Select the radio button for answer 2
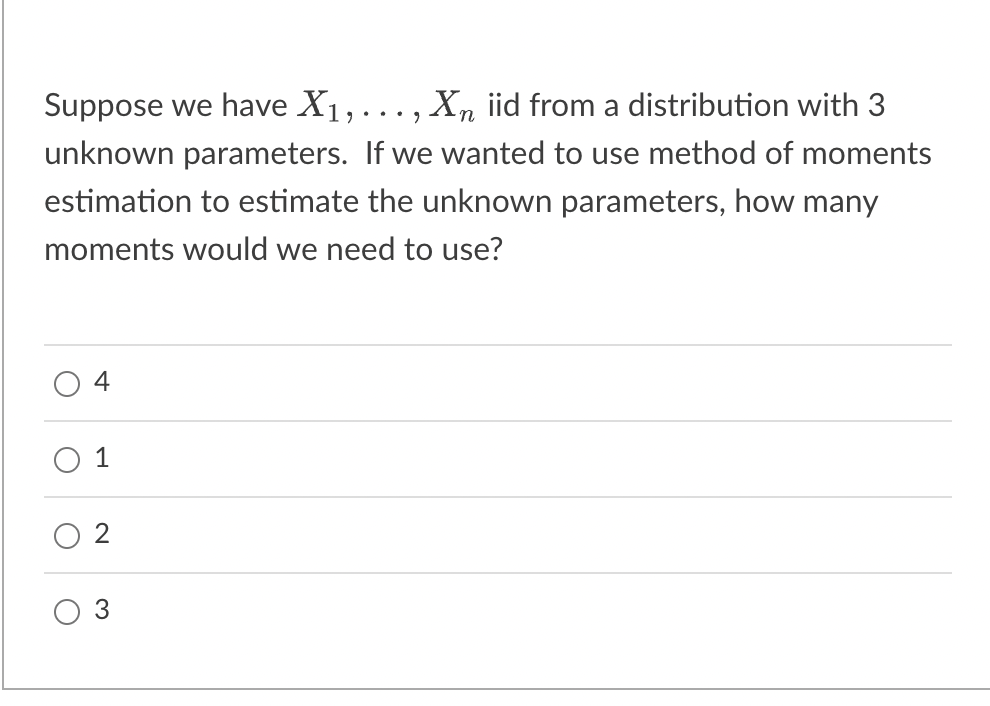 point(66,535)
